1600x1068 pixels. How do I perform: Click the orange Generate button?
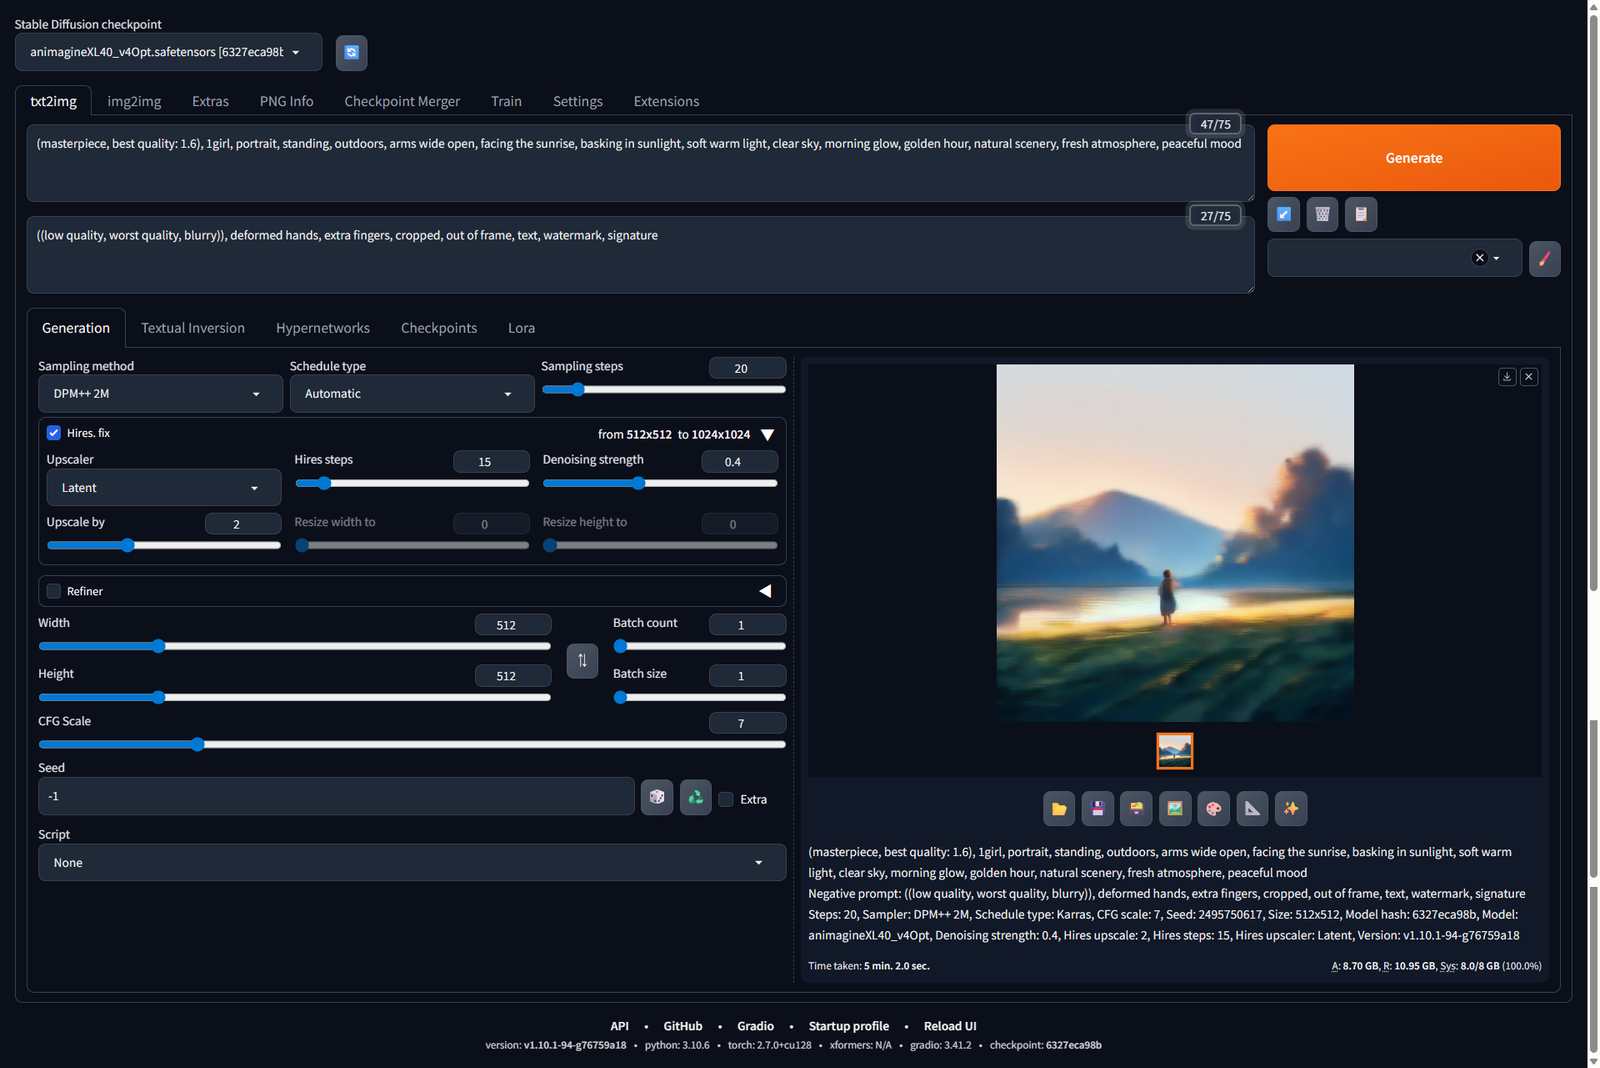click(x=1413, y=158)
